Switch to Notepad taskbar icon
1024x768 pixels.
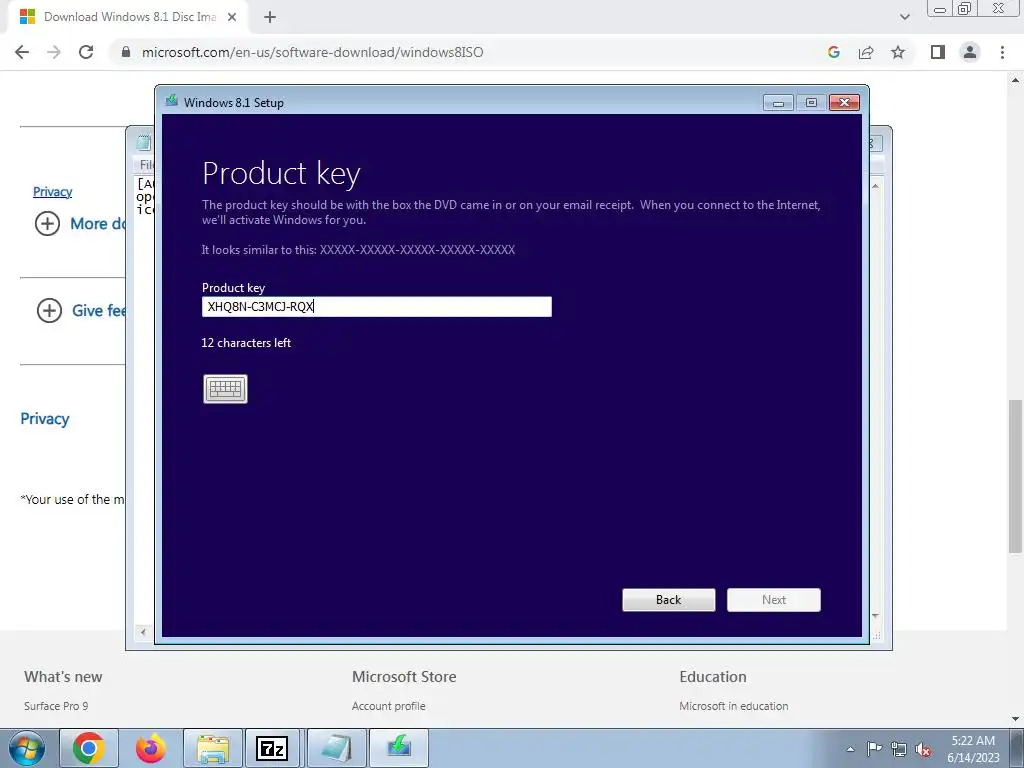click(x=336, y=748)
